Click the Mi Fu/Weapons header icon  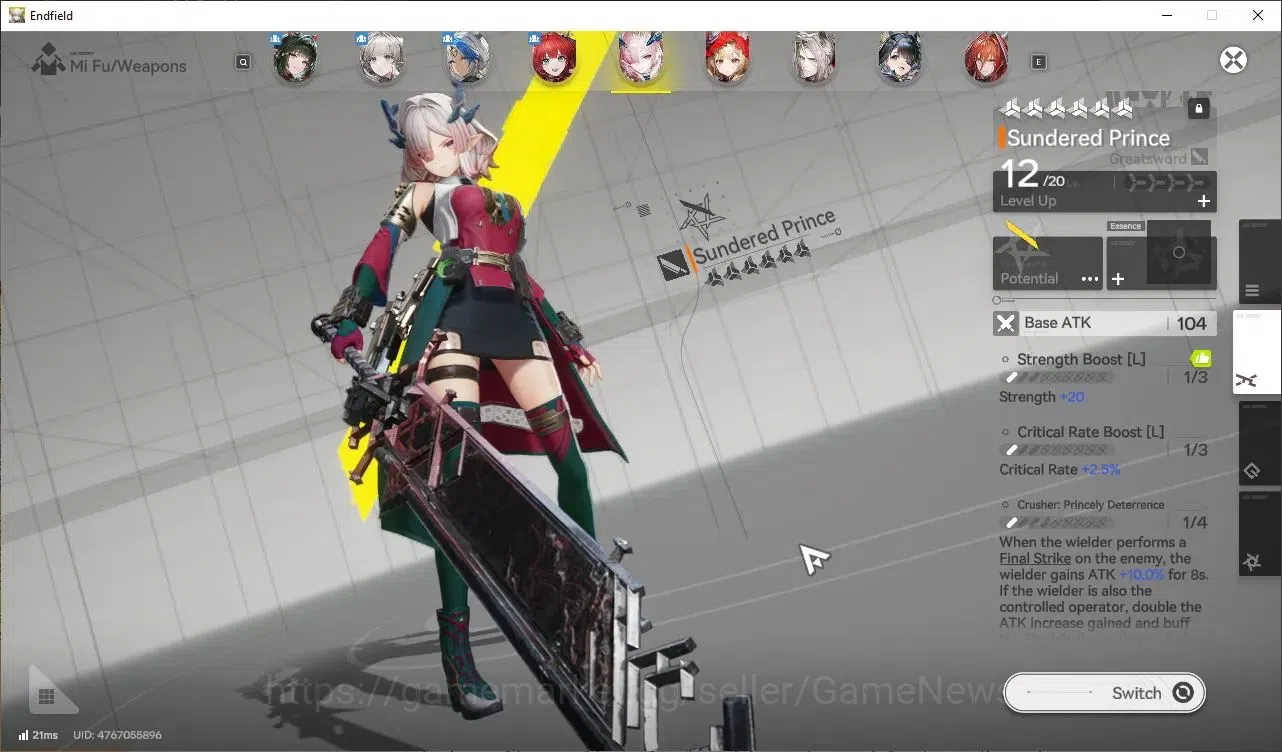[48, 60]
